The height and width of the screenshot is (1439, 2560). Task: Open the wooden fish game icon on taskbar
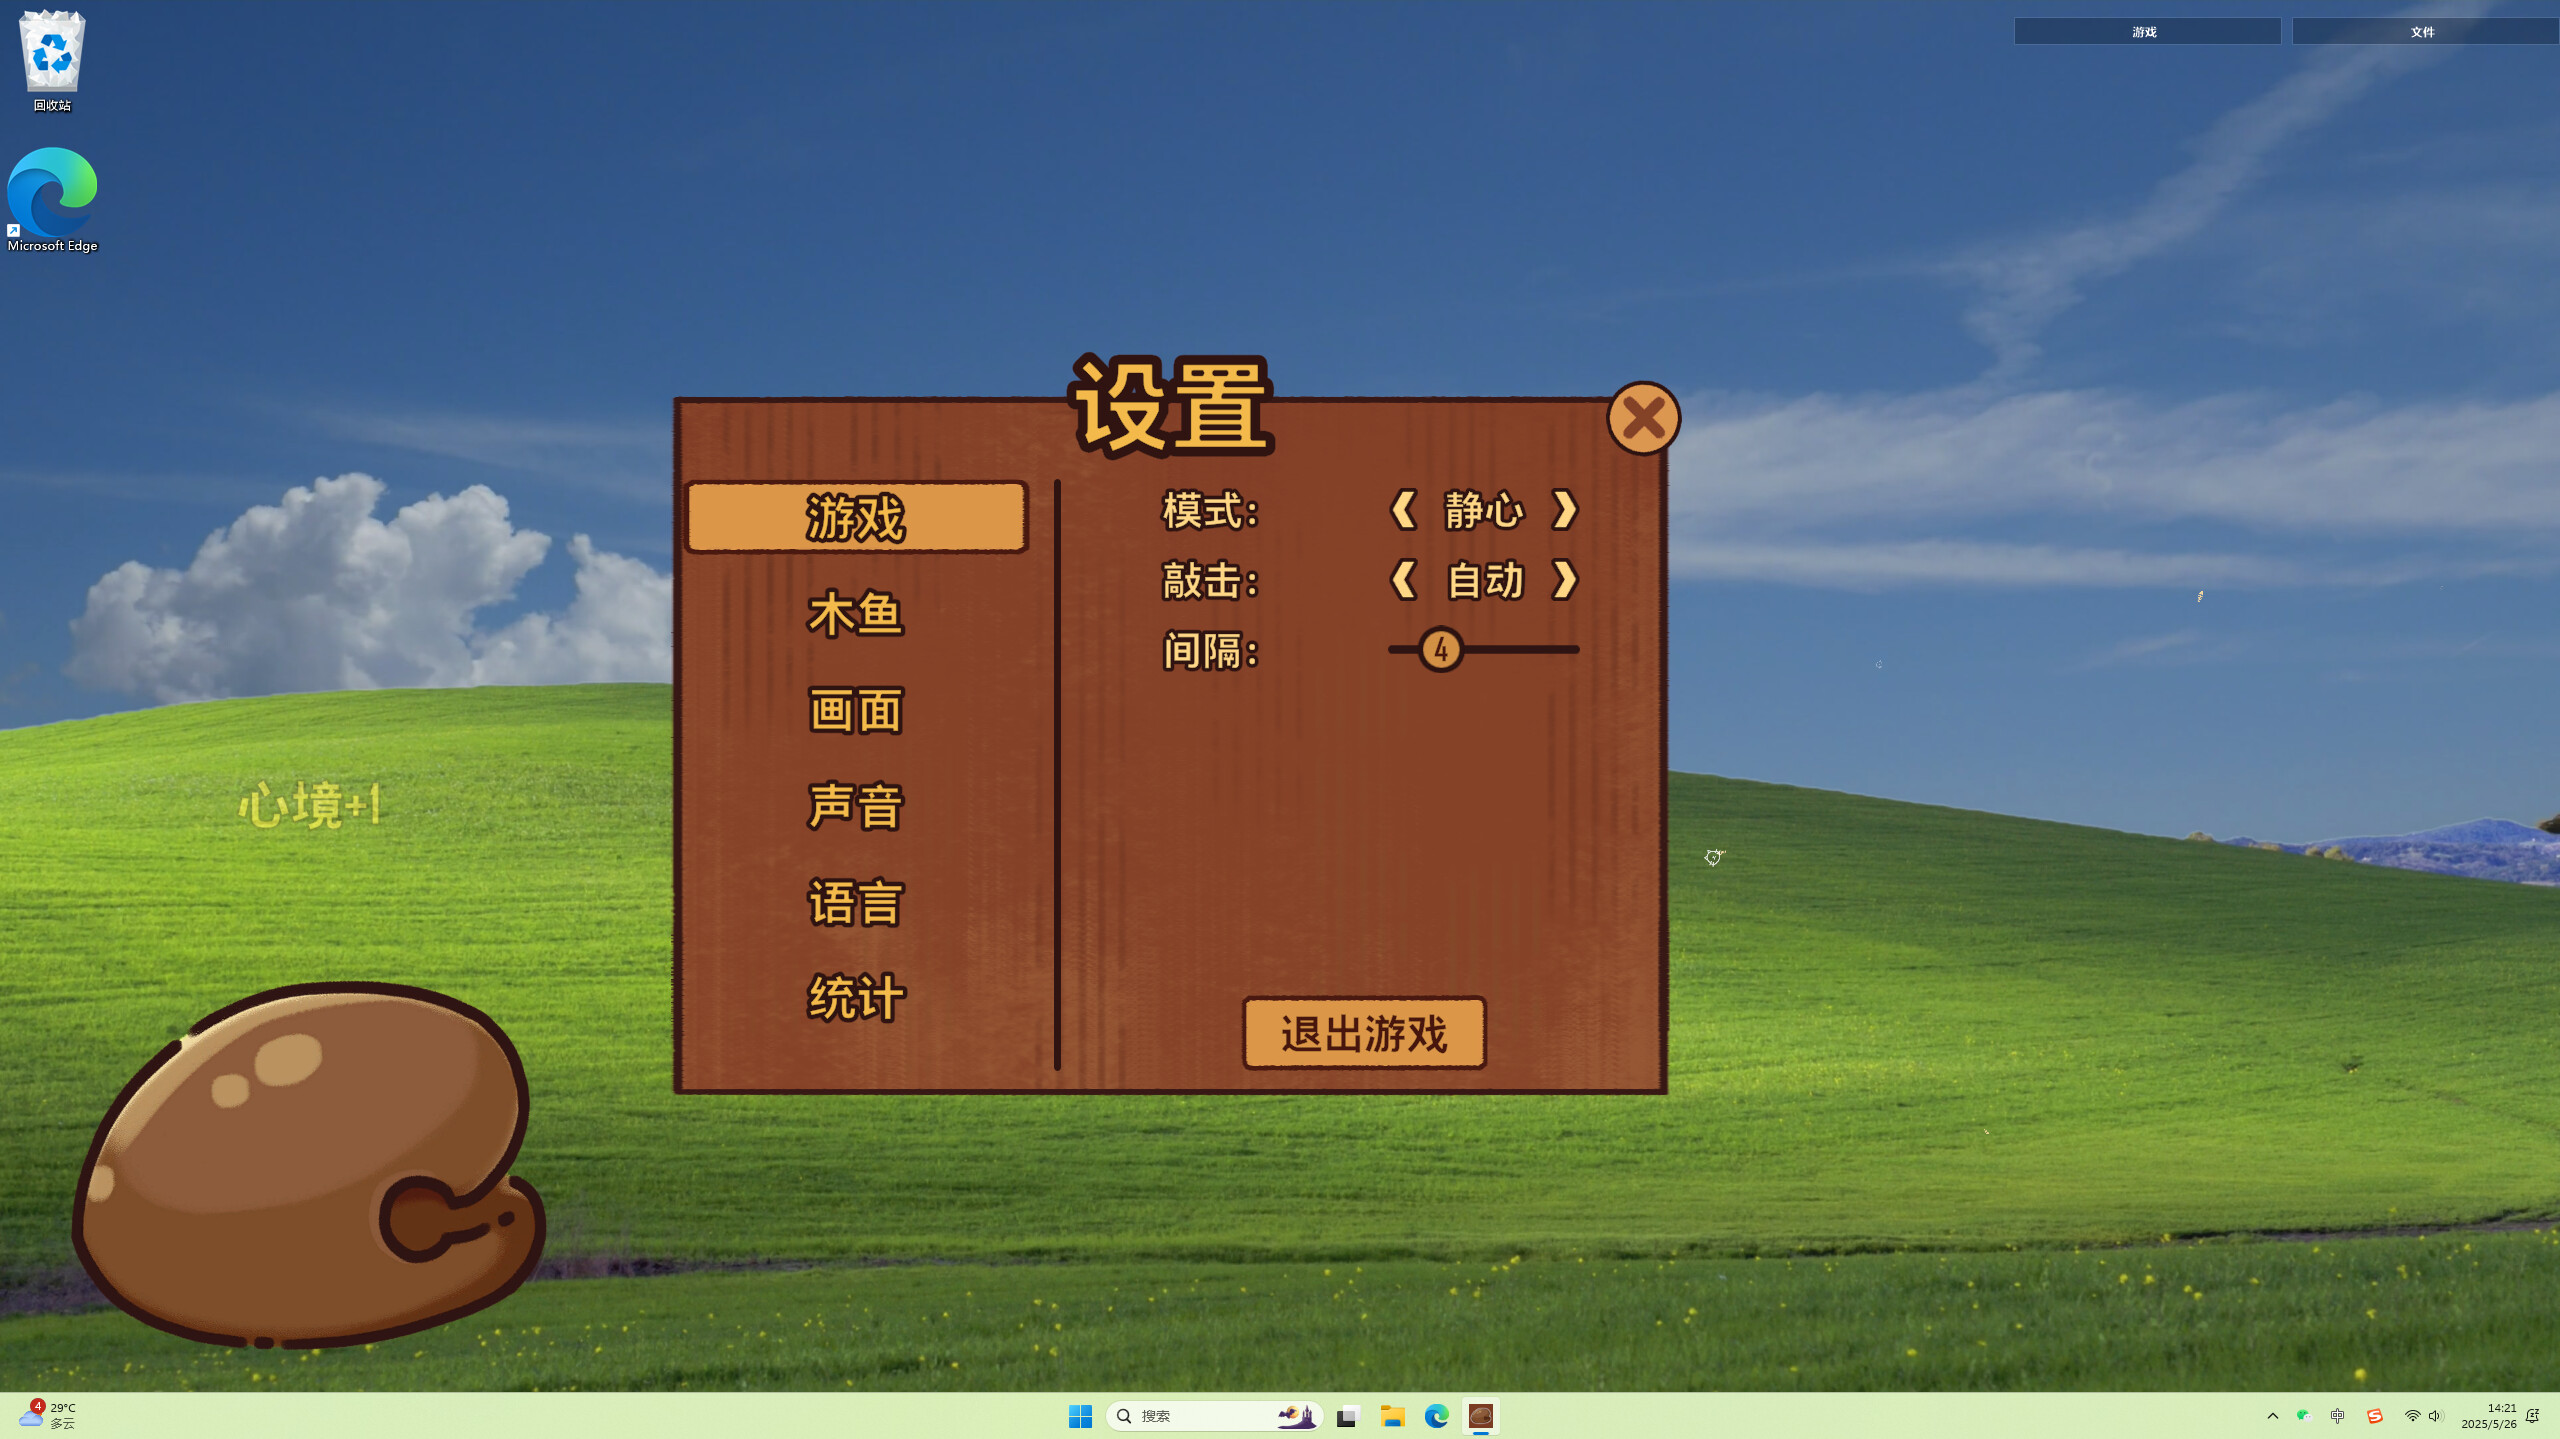(x=1481, y=1415)
